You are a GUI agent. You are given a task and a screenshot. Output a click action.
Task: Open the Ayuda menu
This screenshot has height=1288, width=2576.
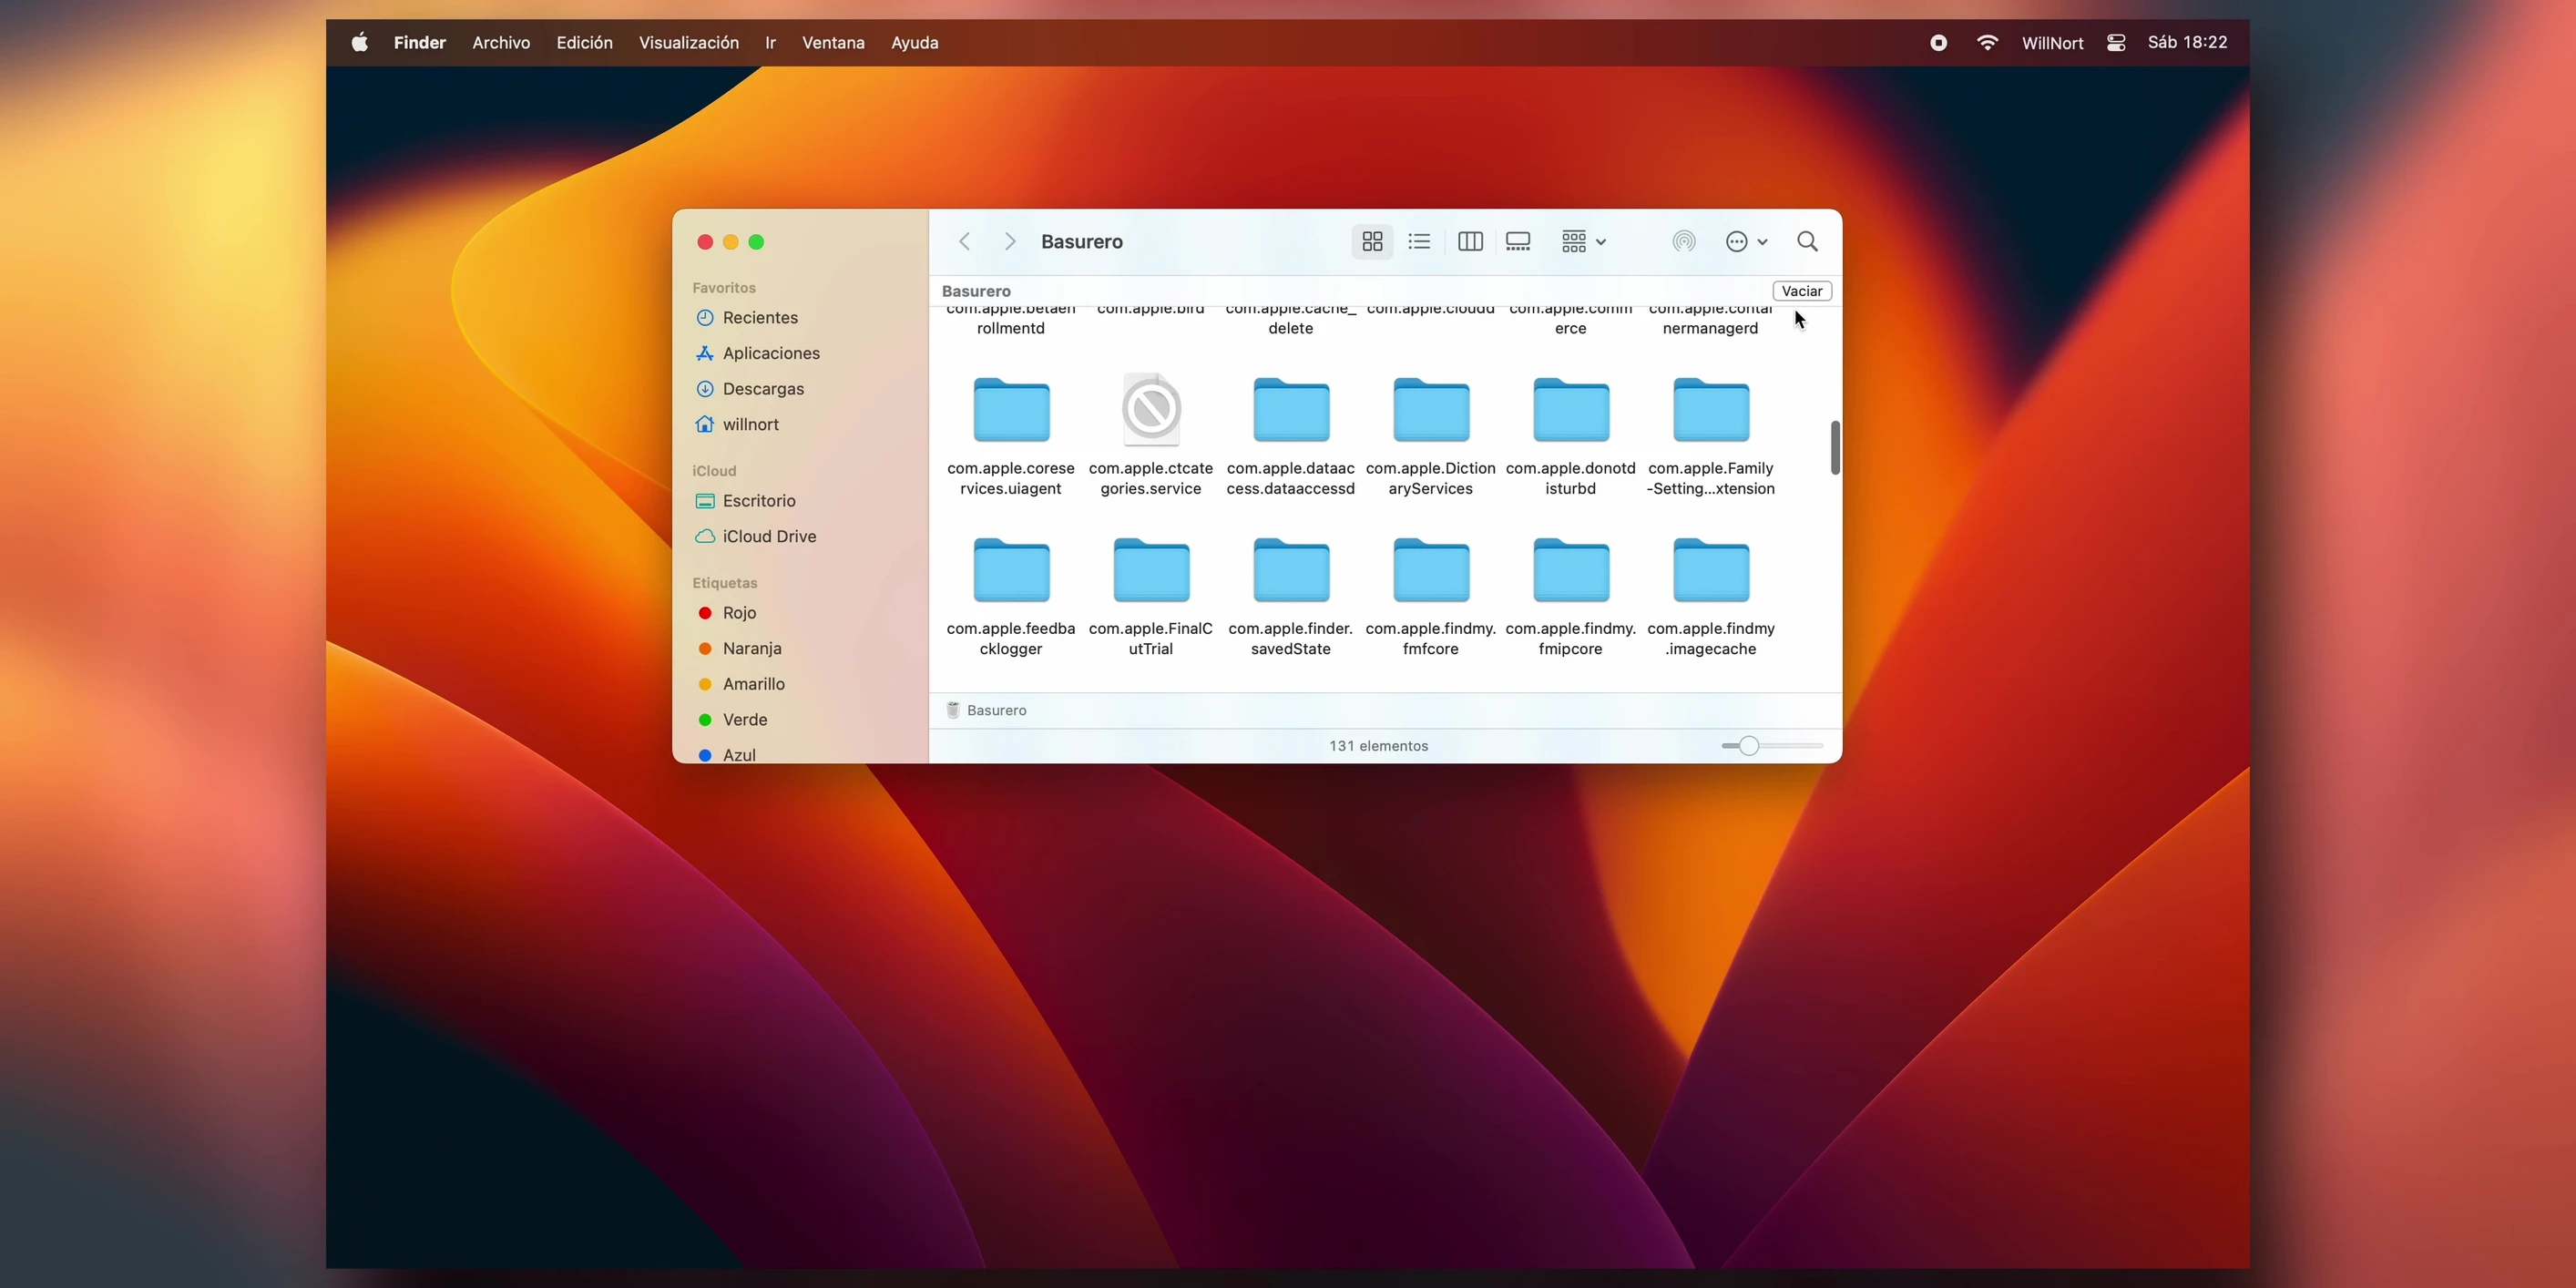coord(914,42)
